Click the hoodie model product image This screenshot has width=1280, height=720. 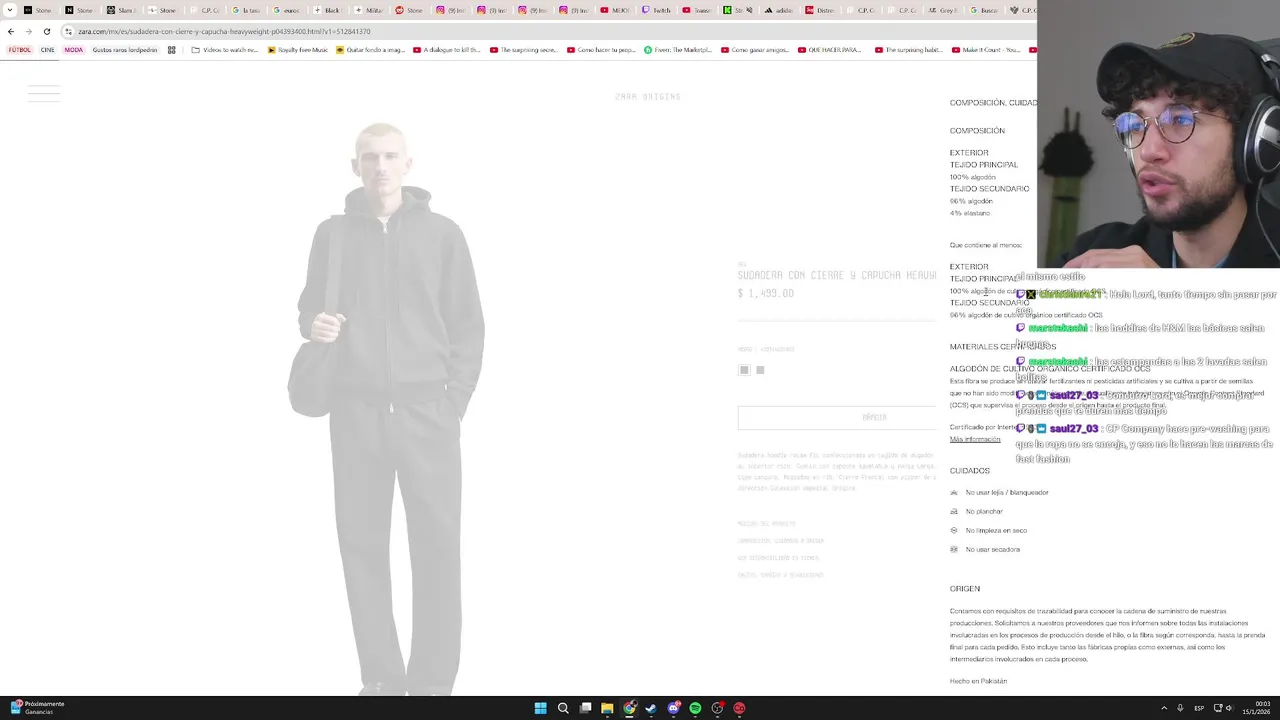click(386, 408)
